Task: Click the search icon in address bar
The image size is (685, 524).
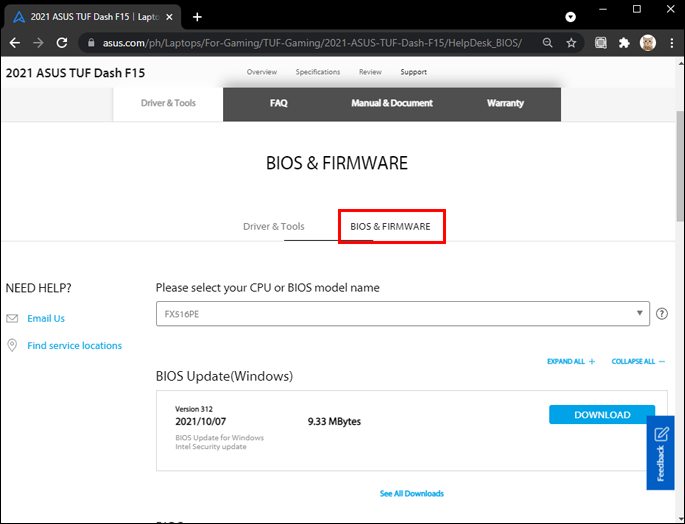Action: (547, 43)
